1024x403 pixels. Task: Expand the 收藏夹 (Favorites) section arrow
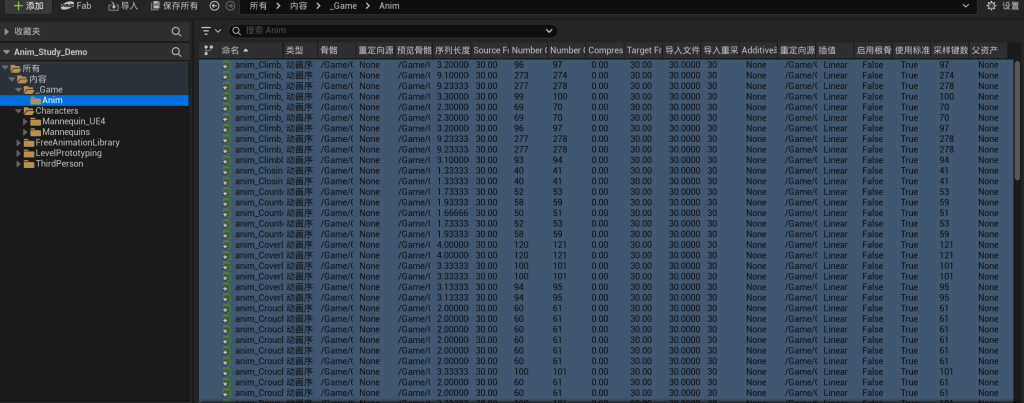tap(7, 31)
